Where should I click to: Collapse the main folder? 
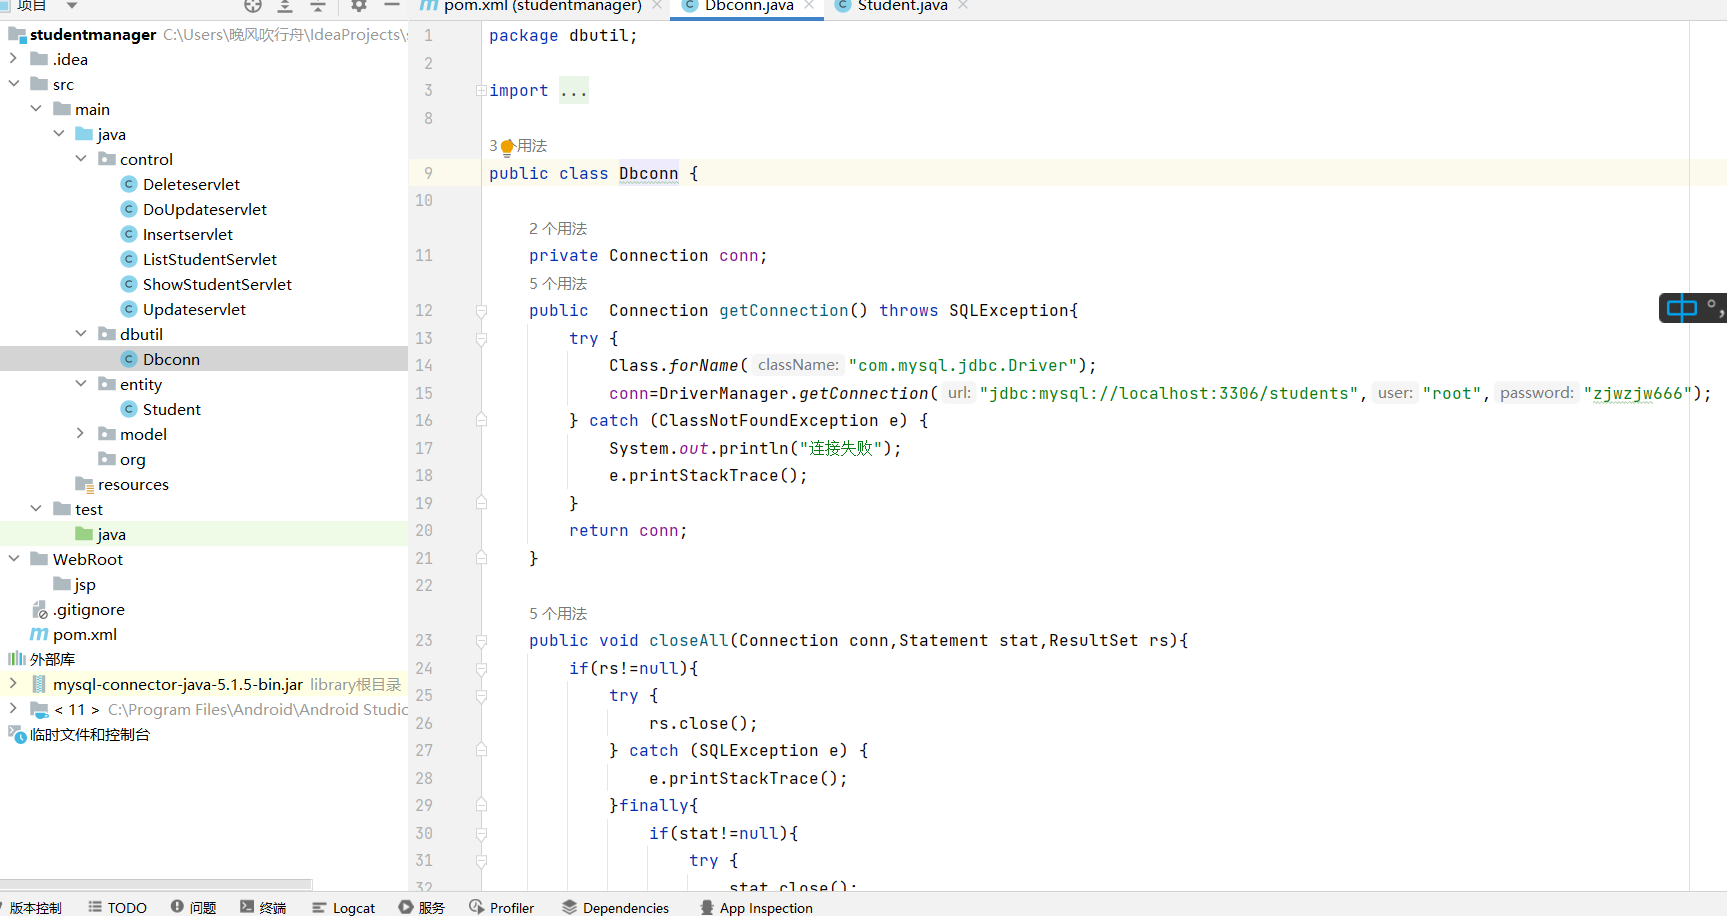[36, 109]
